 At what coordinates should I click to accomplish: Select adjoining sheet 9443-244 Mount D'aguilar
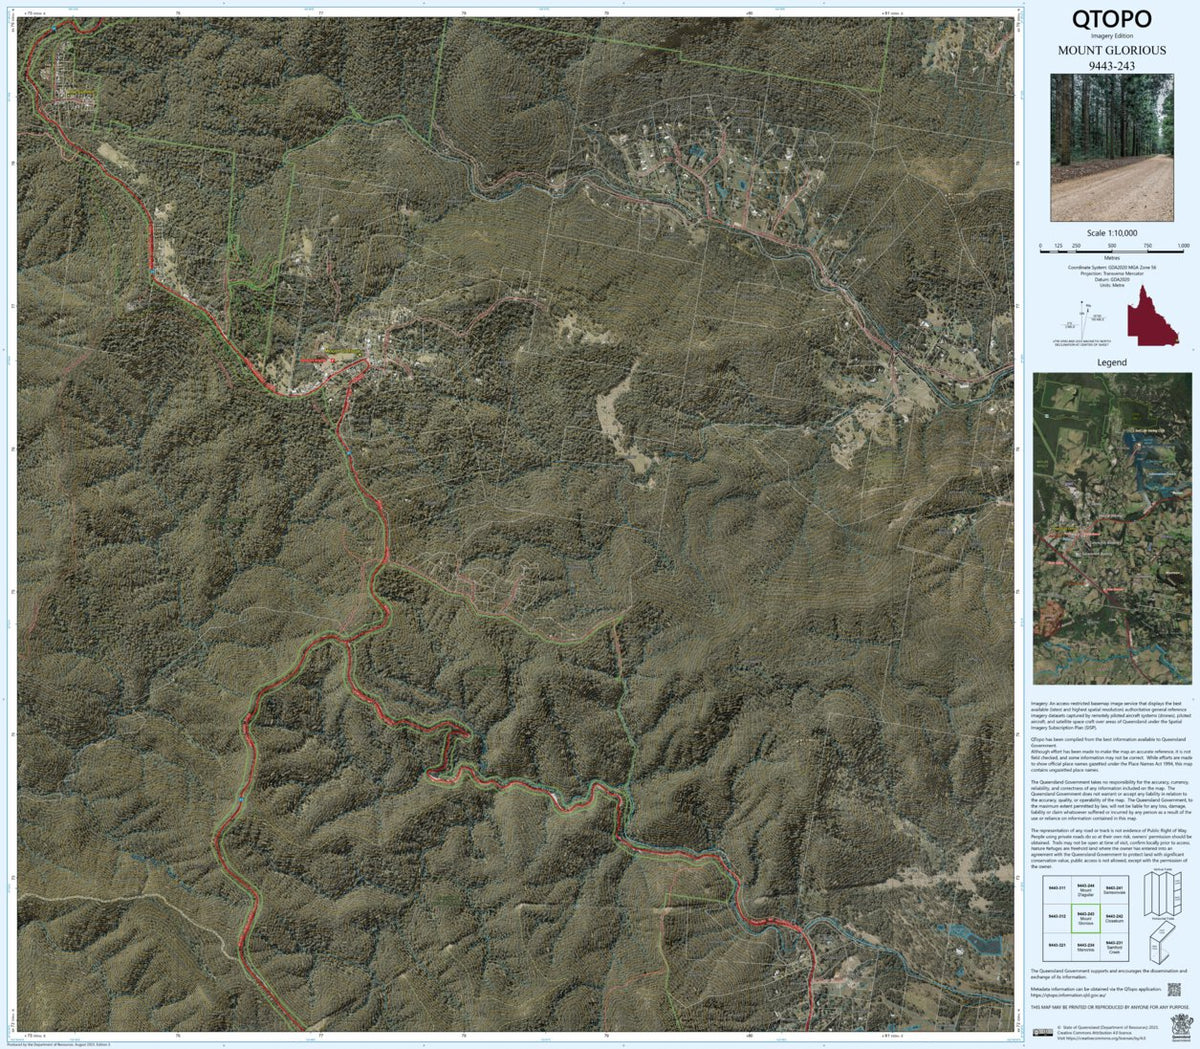pos(1085,890)
